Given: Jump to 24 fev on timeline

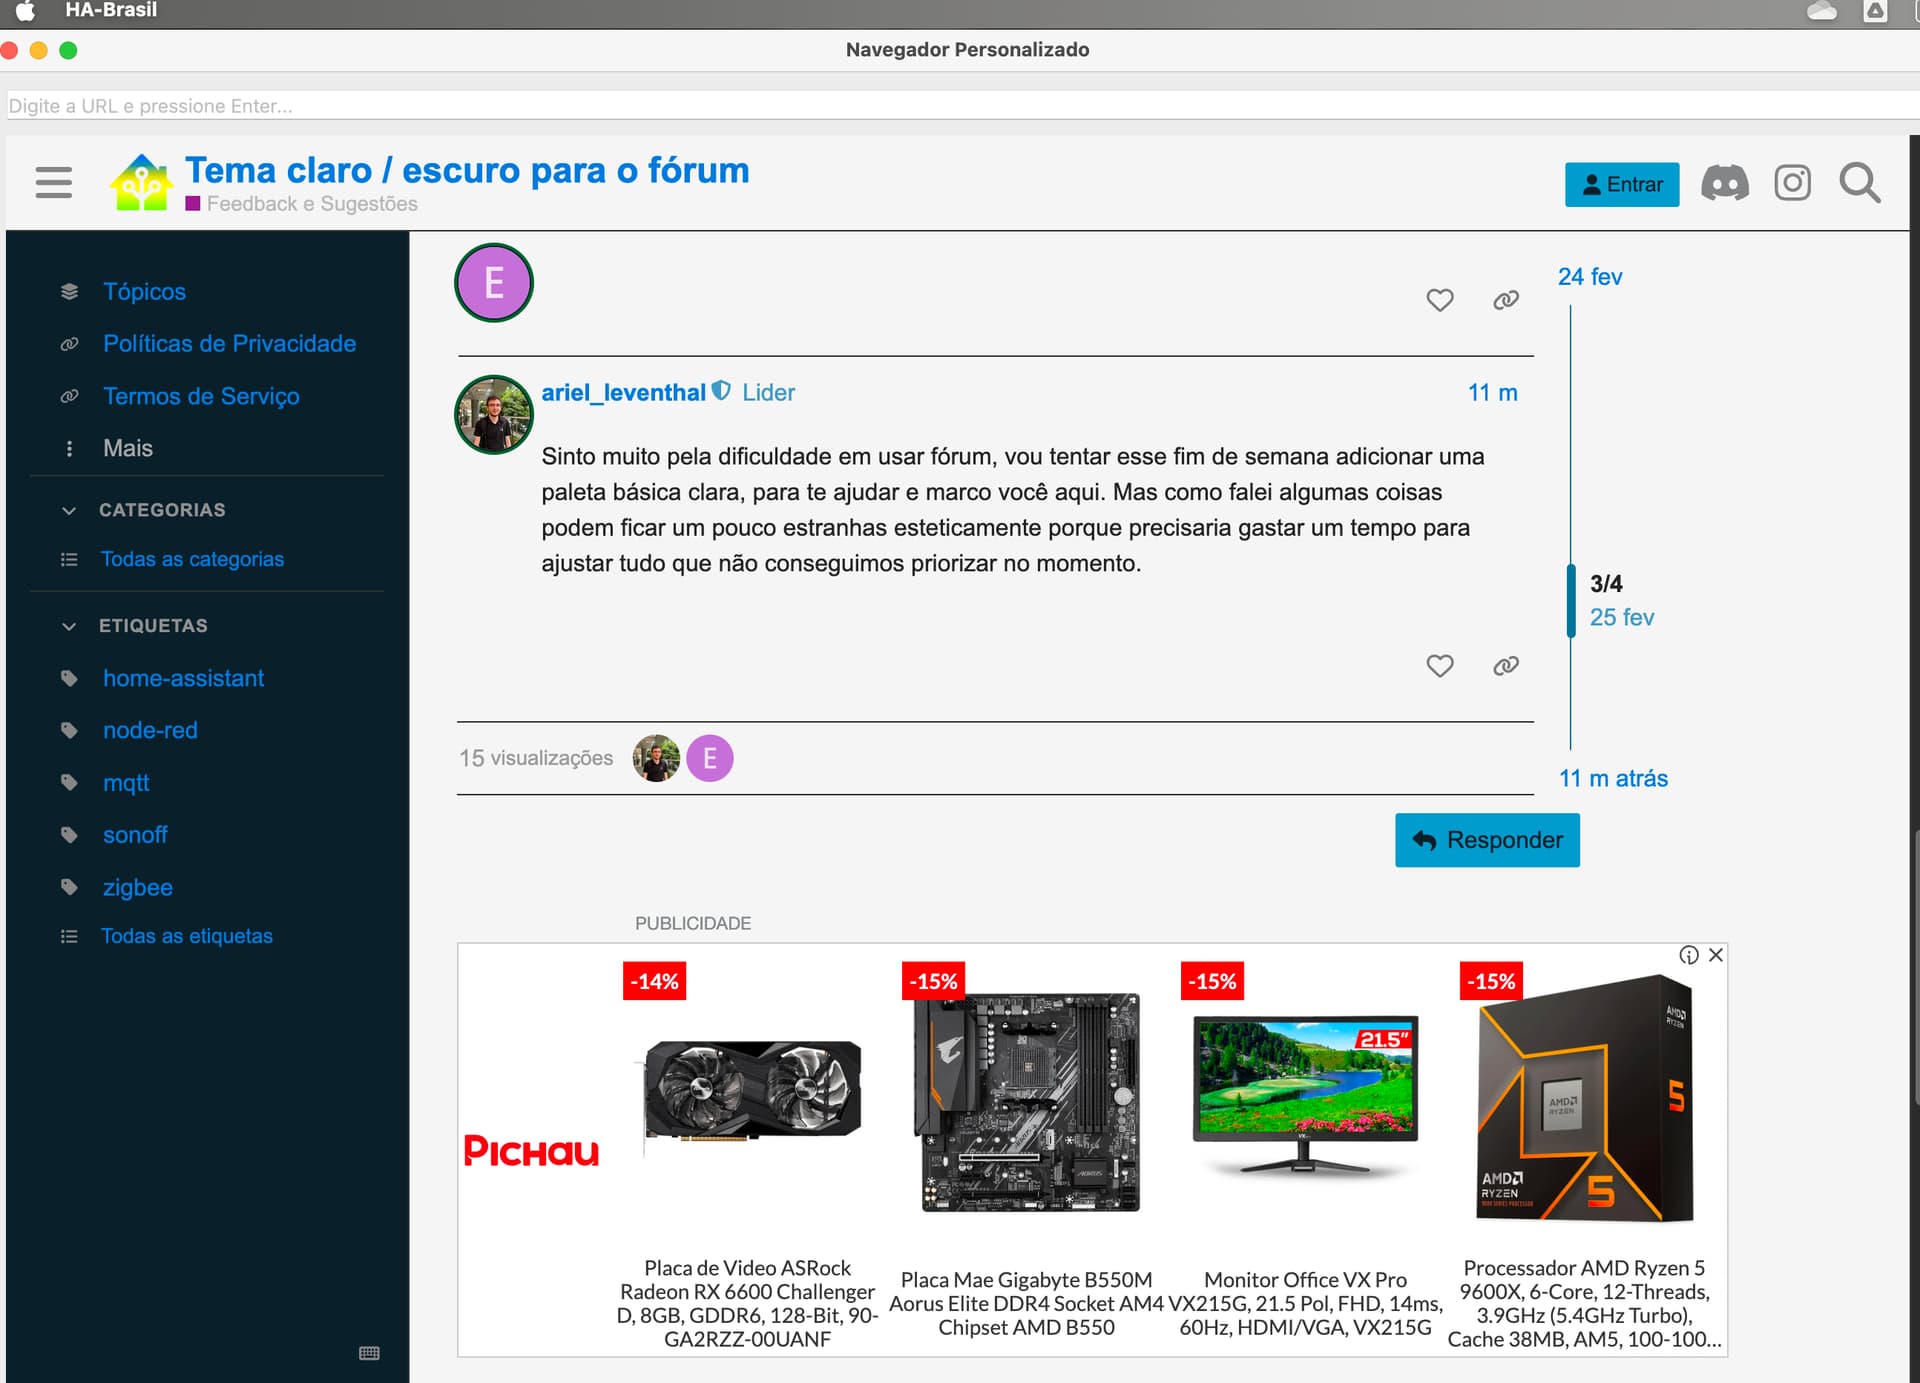Looking at the screenshot, I should [x=1590, y=277].
